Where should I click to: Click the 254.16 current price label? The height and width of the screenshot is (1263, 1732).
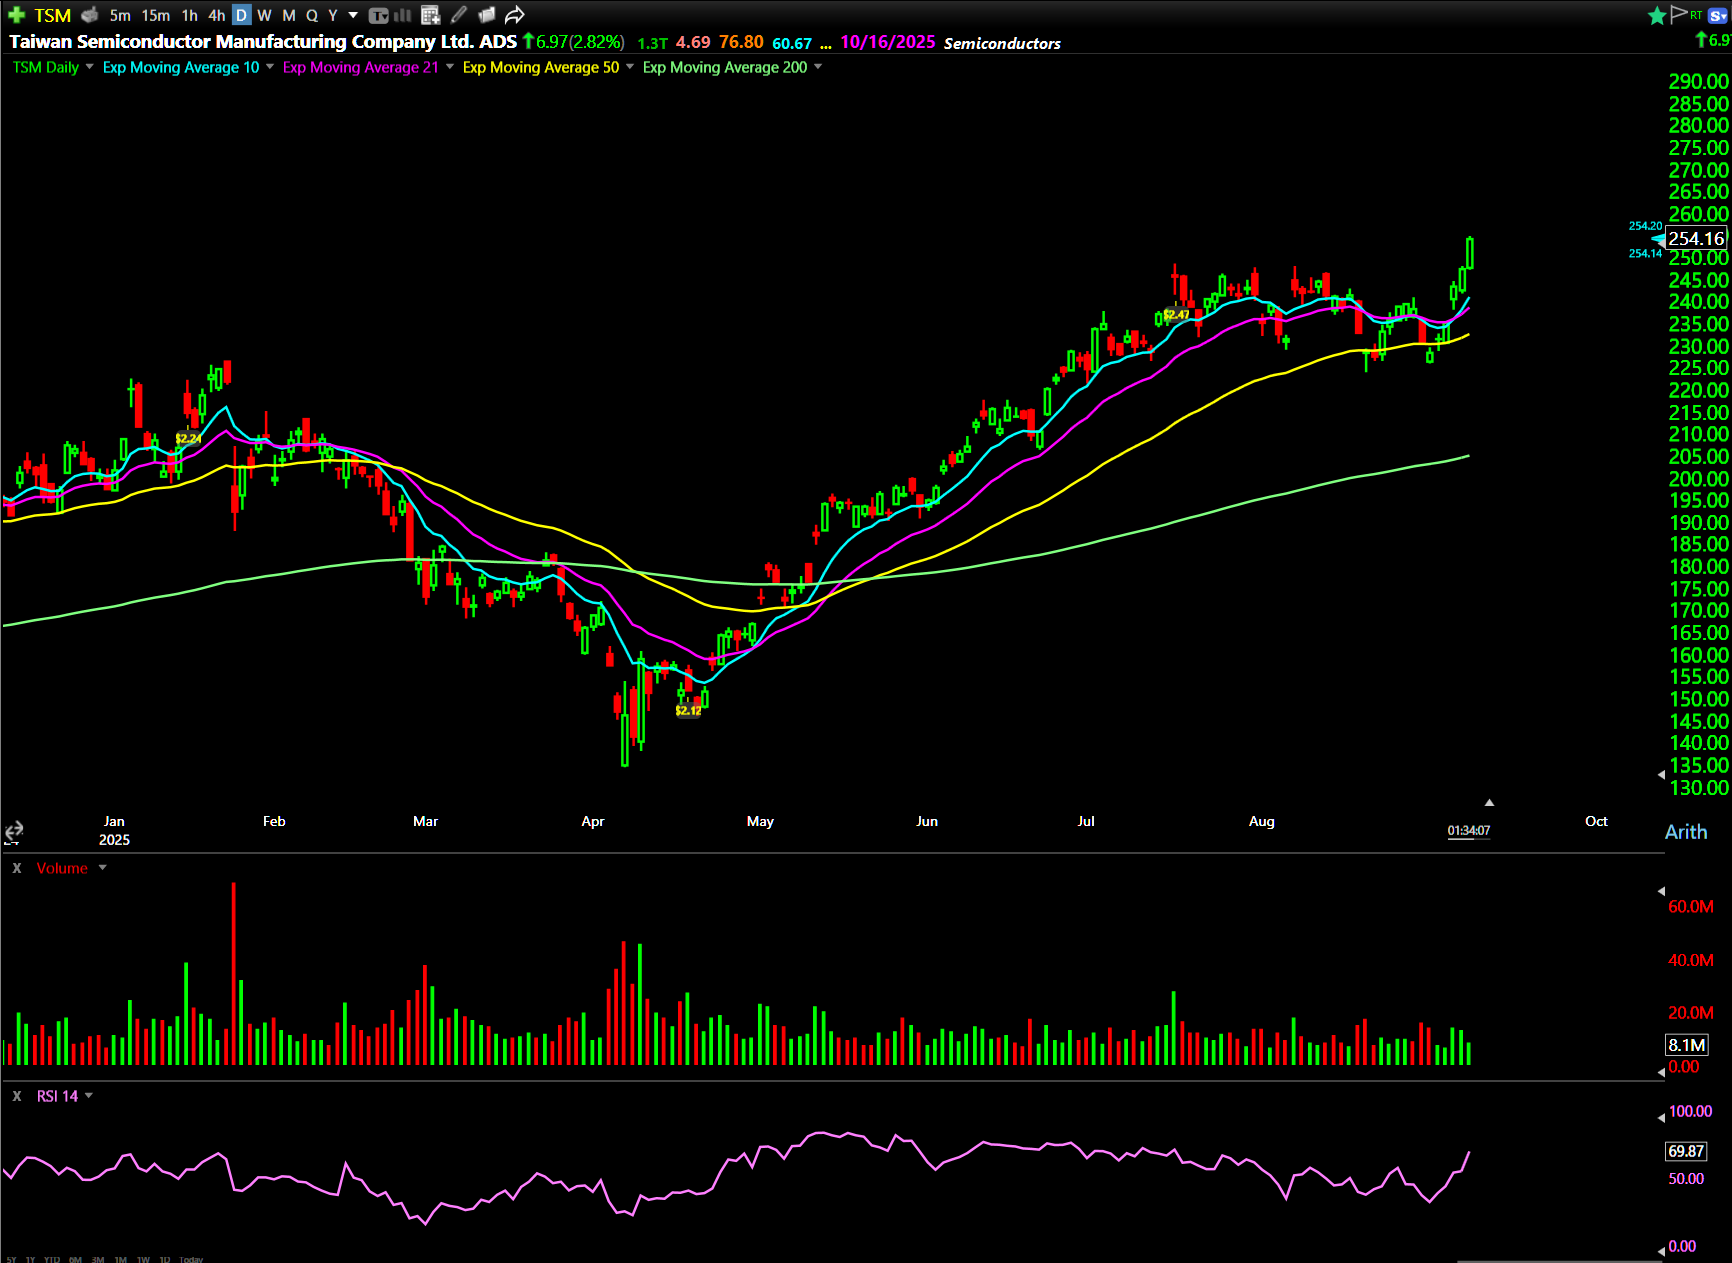pyautogui.click(x=1696, y=238)
